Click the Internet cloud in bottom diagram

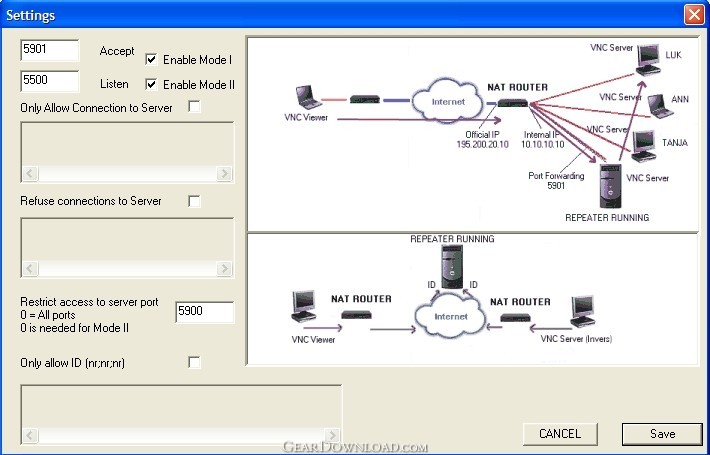click(x=449, y=316)
